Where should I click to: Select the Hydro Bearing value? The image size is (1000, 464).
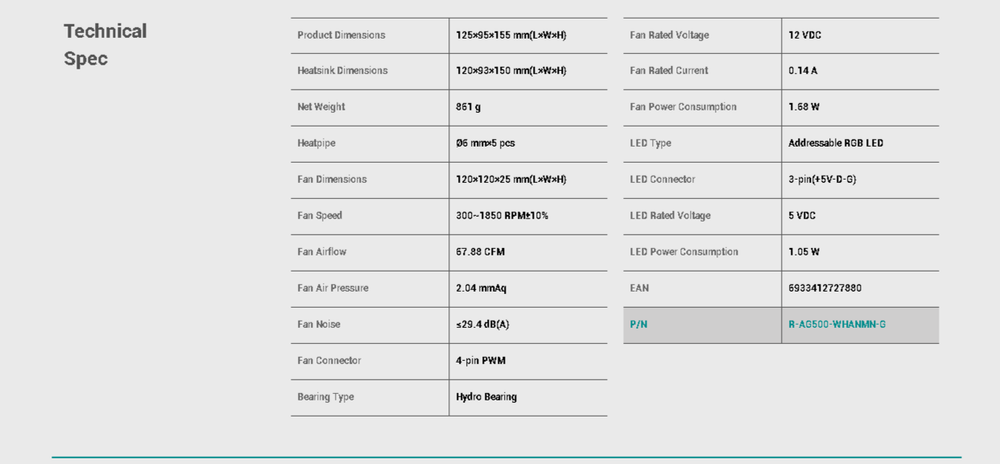486,397
